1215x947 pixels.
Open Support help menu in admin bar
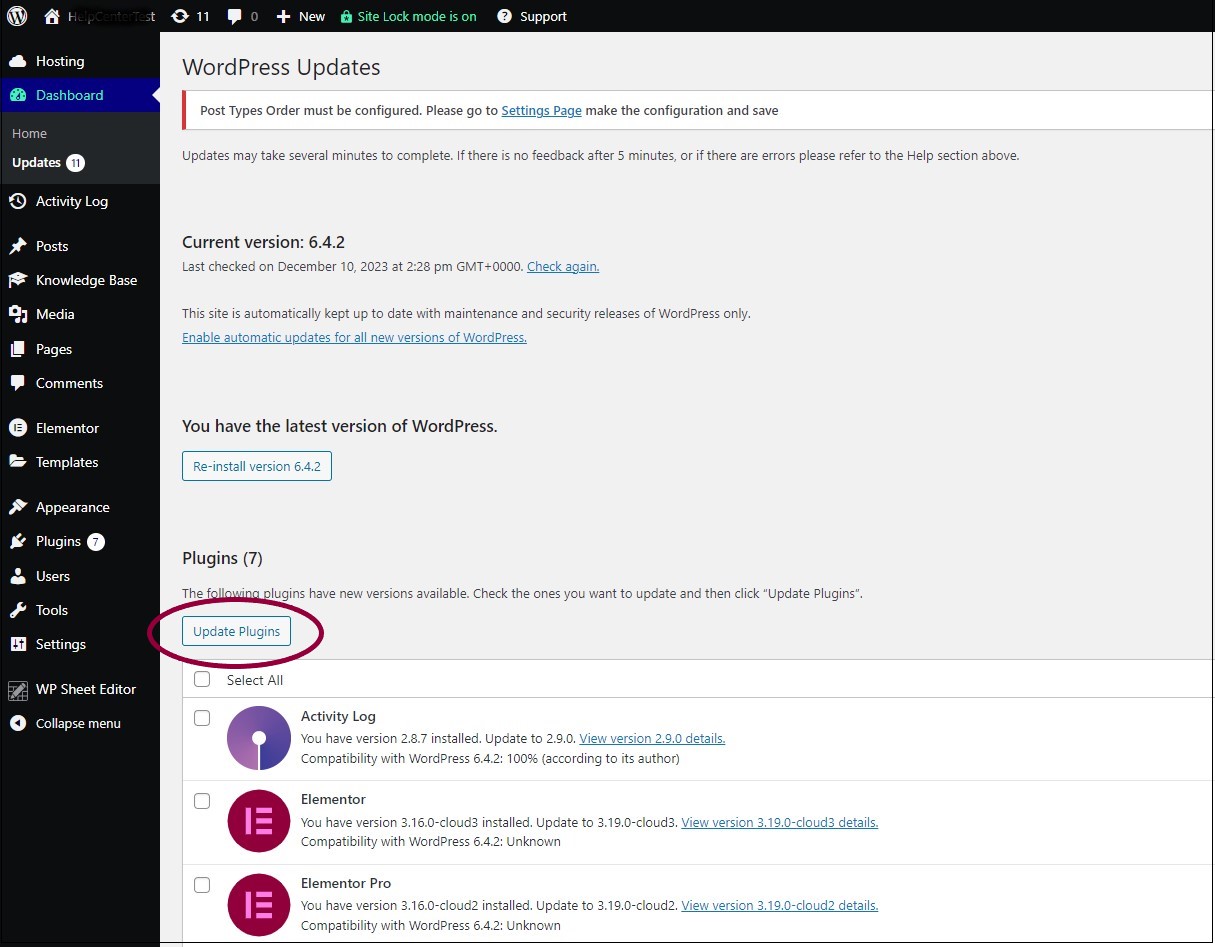[532, 16]
